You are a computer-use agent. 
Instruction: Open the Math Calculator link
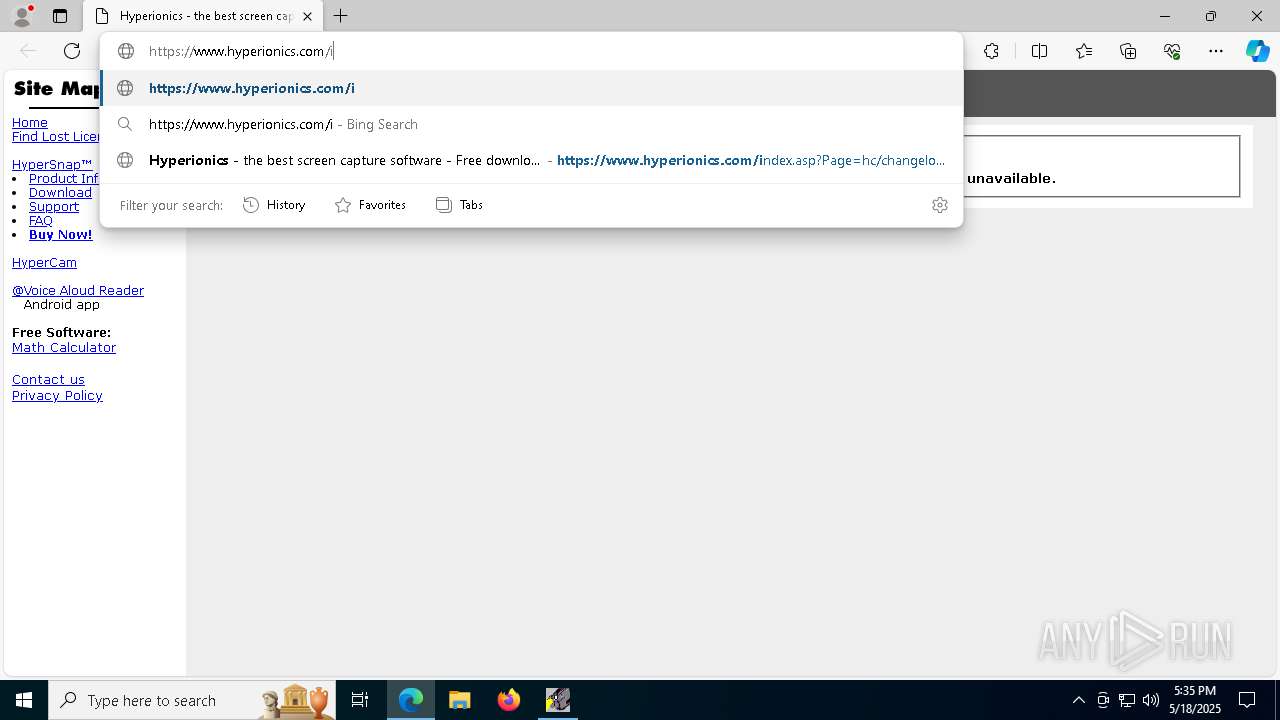click(x=64, y=347)
